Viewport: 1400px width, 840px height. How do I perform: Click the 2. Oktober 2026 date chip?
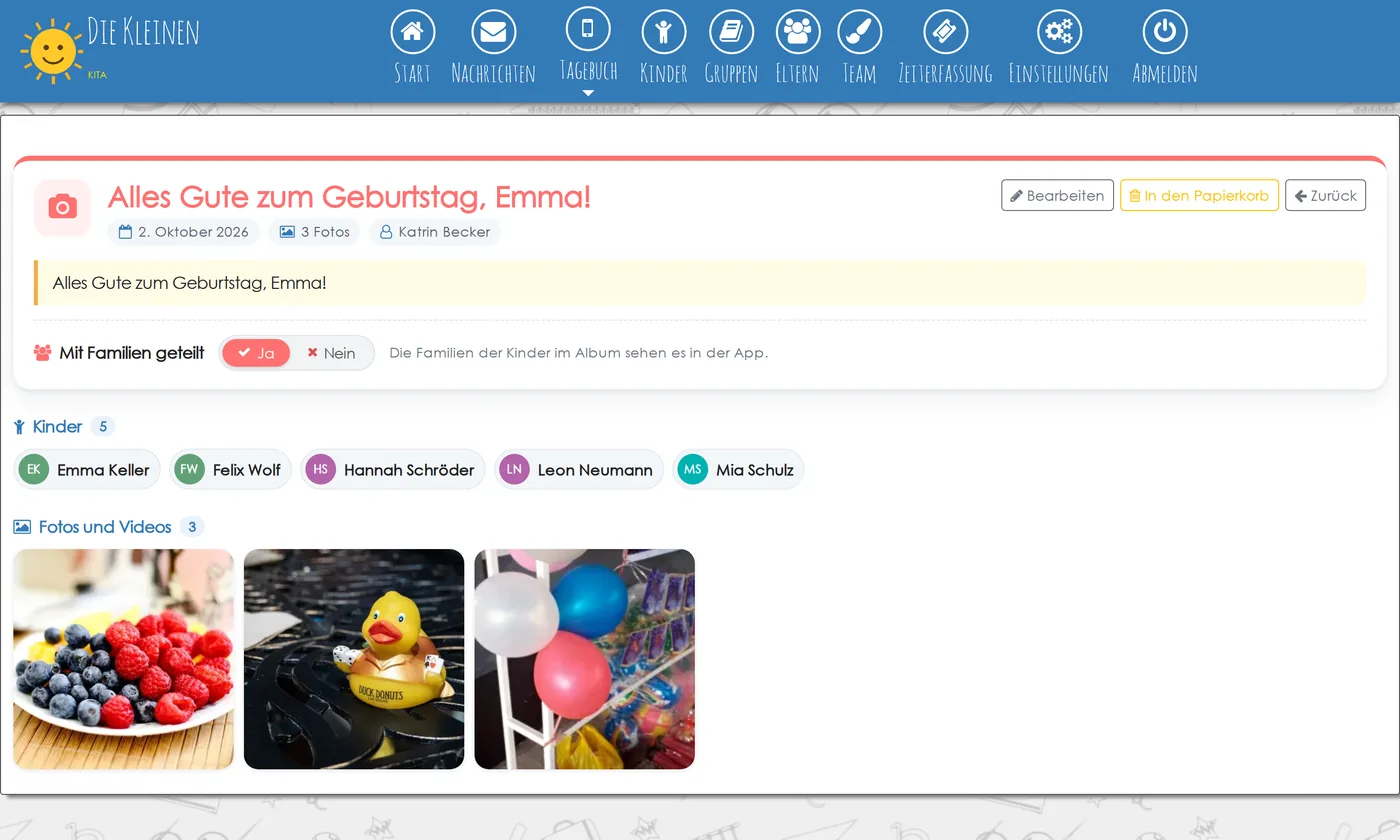point(184,232)
